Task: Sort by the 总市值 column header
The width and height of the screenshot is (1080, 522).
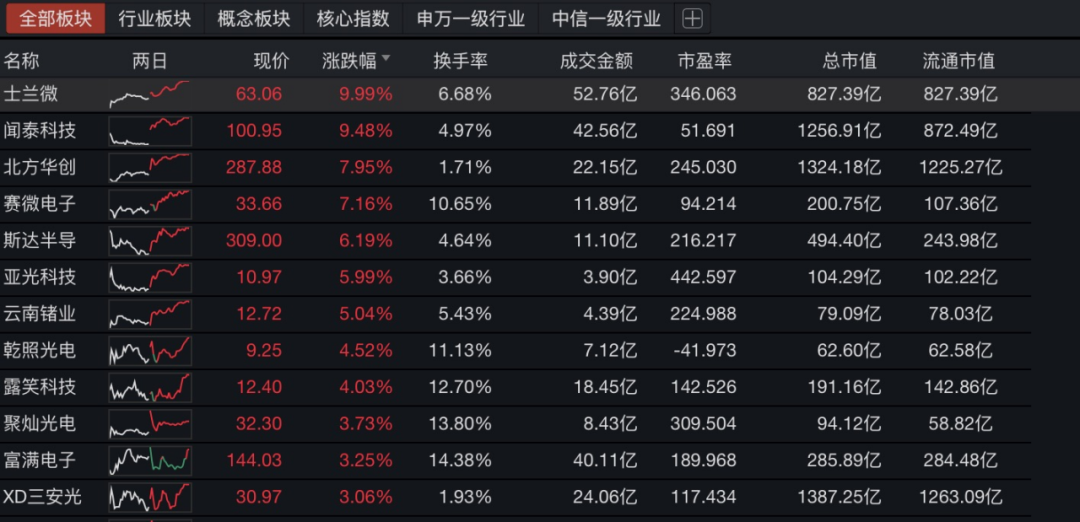Action: click(849, 60)
